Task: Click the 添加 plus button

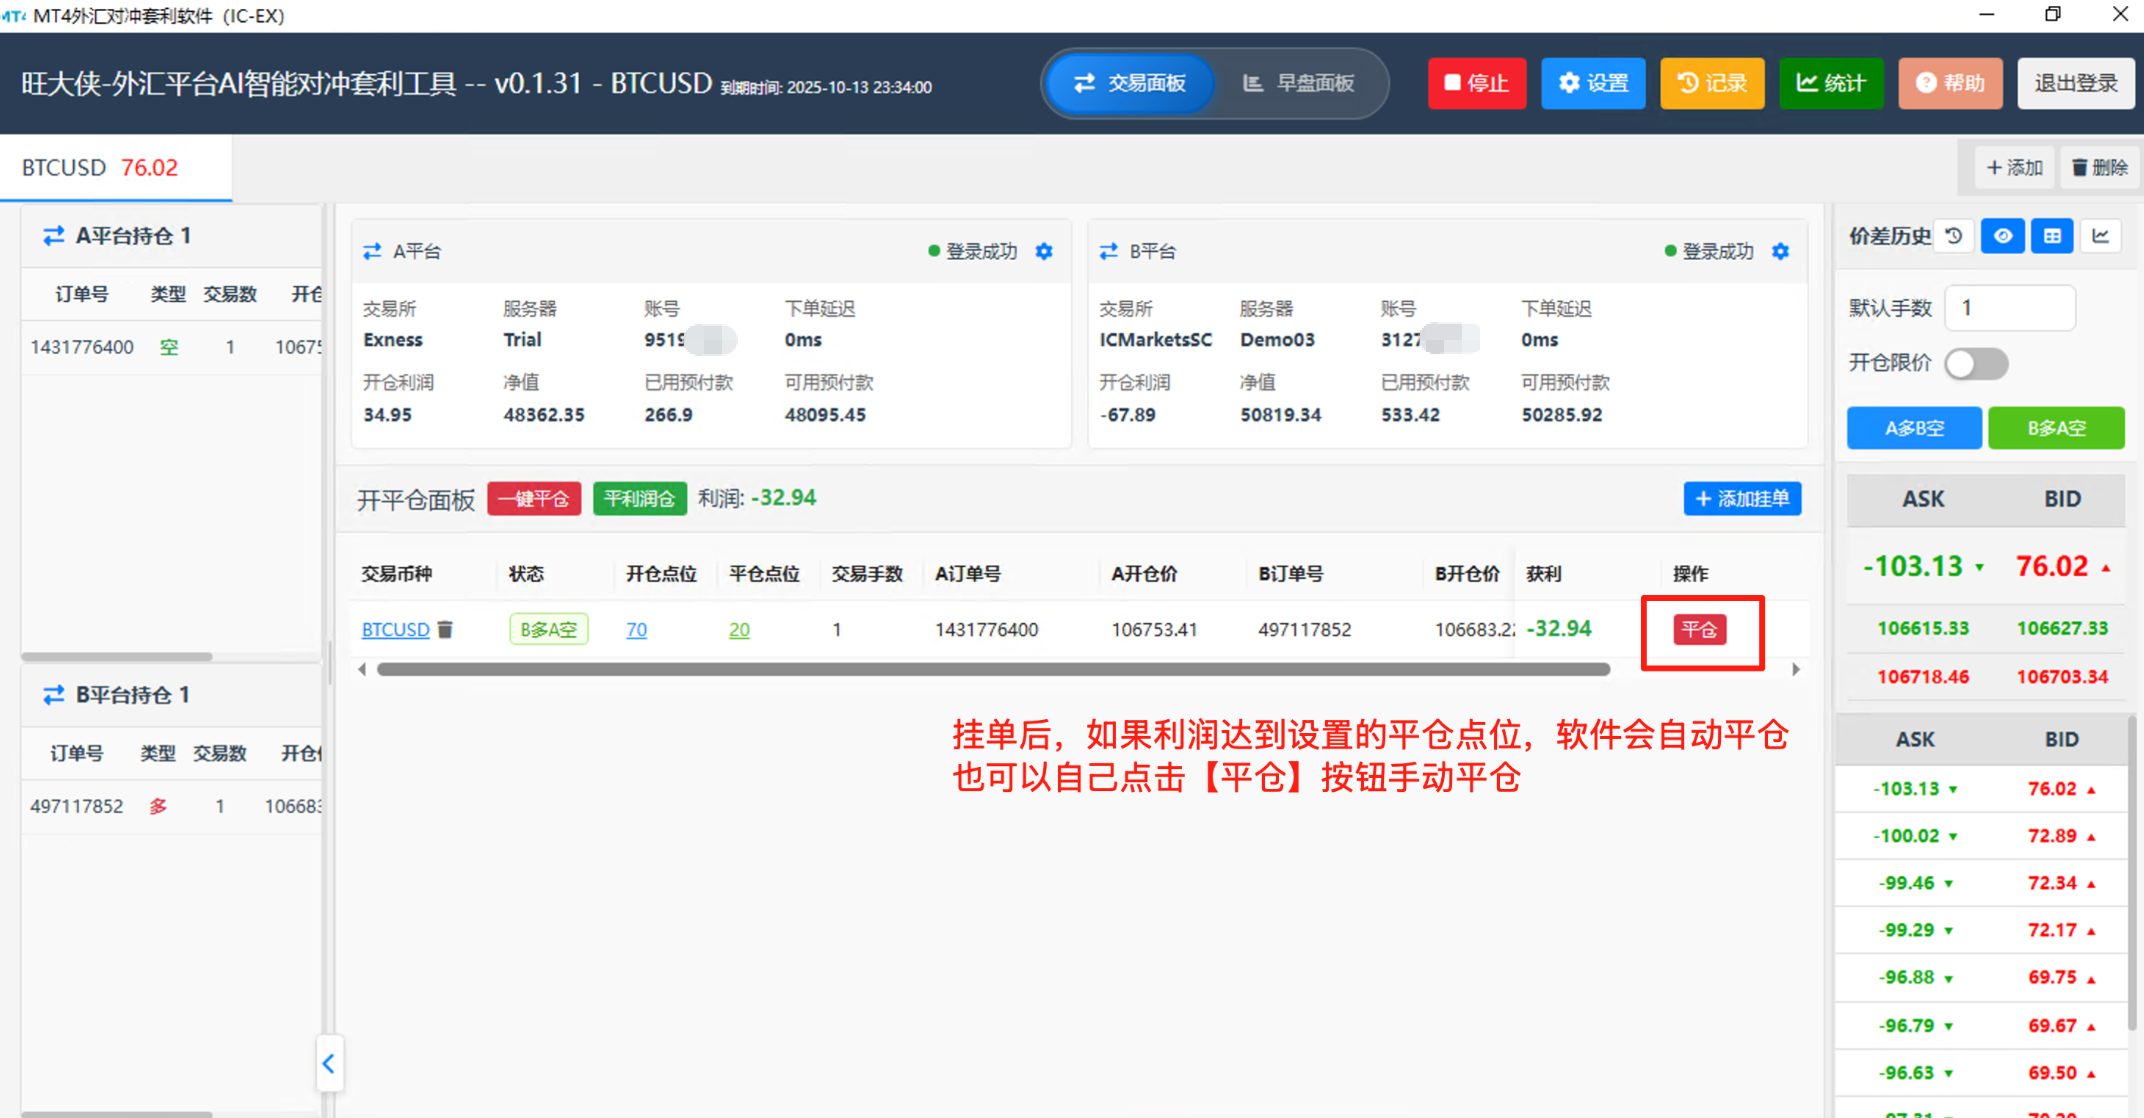Action: point(2014,167)
